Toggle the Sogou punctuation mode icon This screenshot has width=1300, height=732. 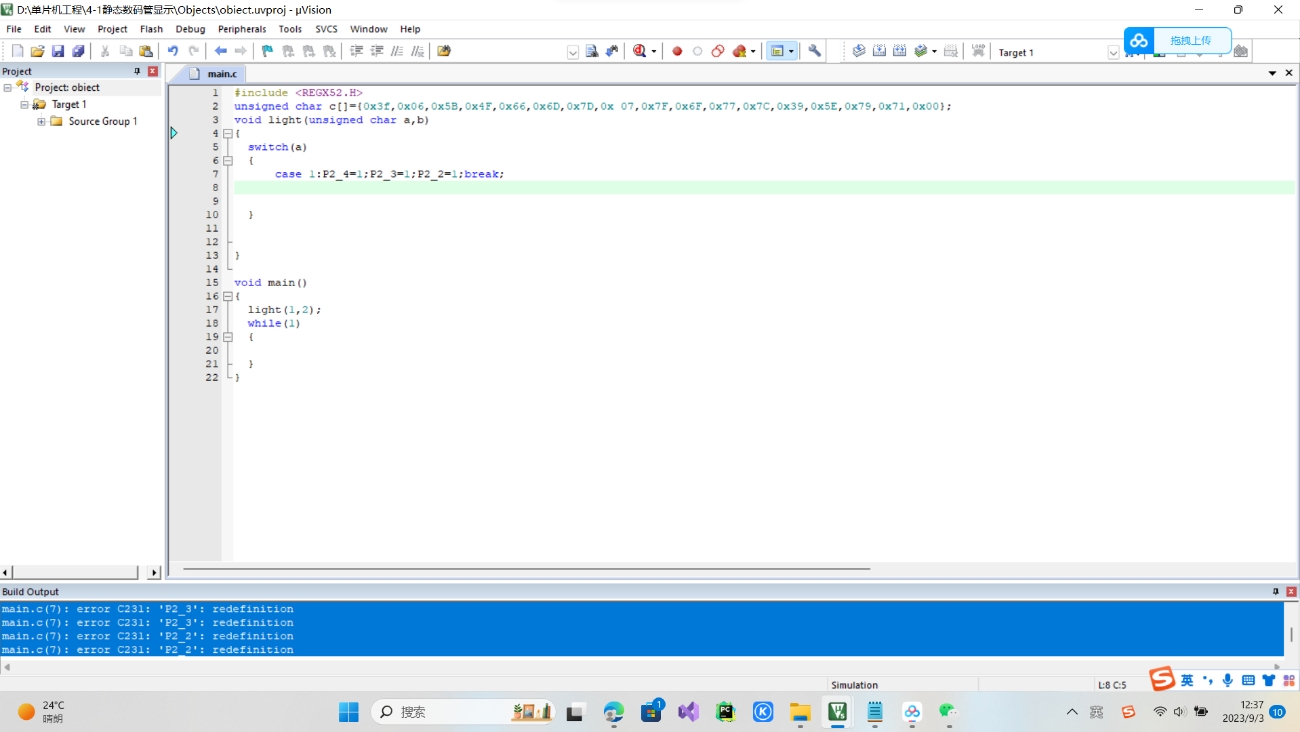[1208, 680]
